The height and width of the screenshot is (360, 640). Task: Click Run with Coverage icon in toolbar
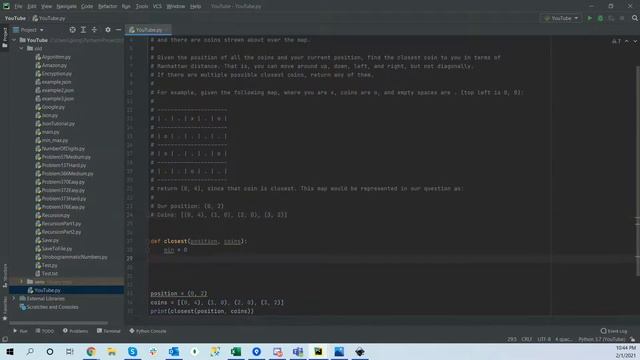point(611,18)
